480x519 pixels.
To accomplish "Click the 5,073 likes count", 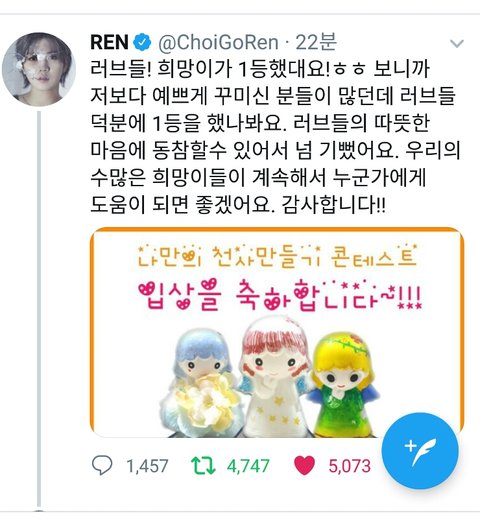I will click(349, 466).
